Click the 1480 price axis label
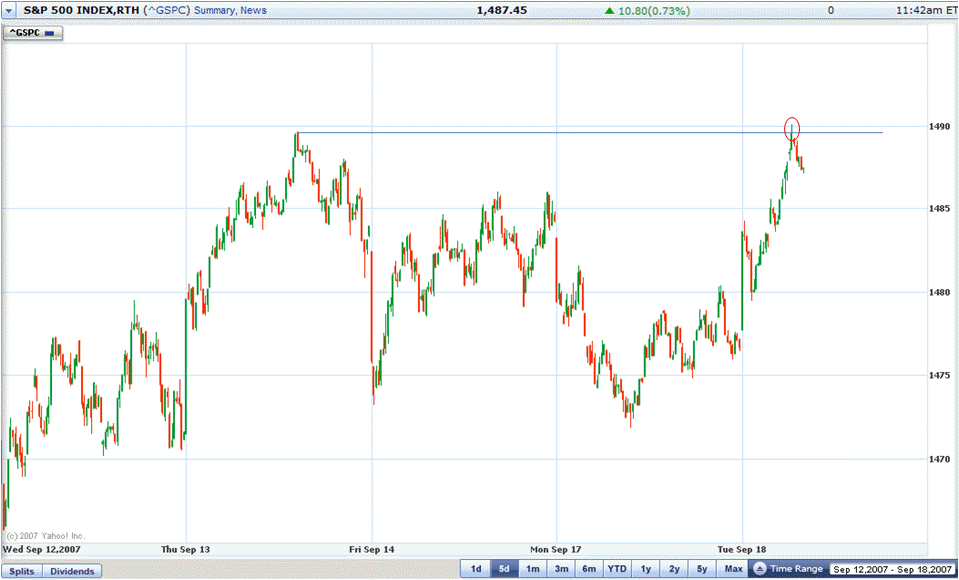959x580 pixels. pyautogui.click(x=940, y=292)
